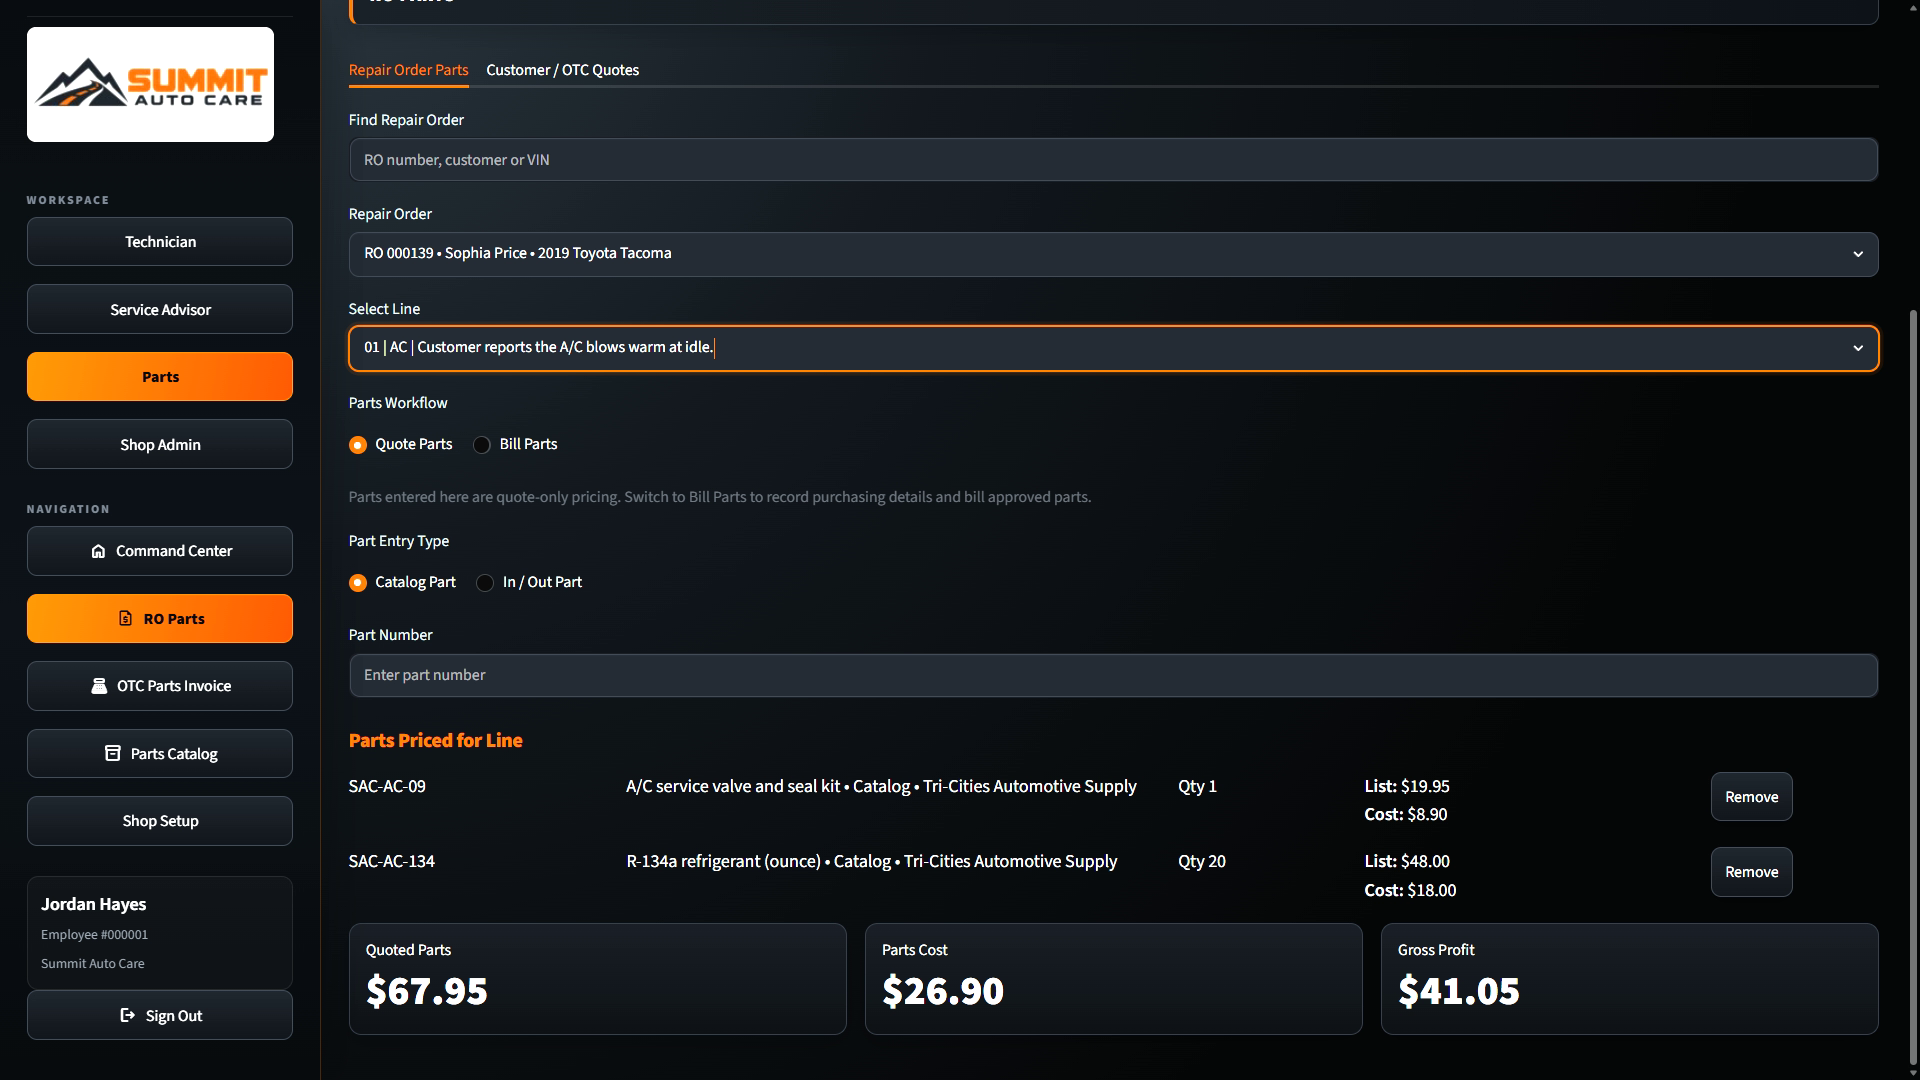The width and height of the screenshot is (1920, 1080).
Task: Click the Gross Profit $41.05 value
Action: click(1459, 991)
